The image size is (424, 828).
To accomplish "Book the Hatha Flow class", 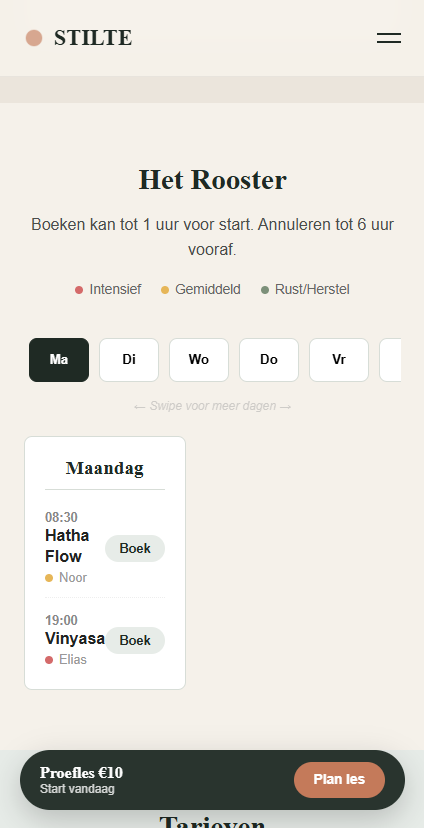I will [x=135, y=548].
